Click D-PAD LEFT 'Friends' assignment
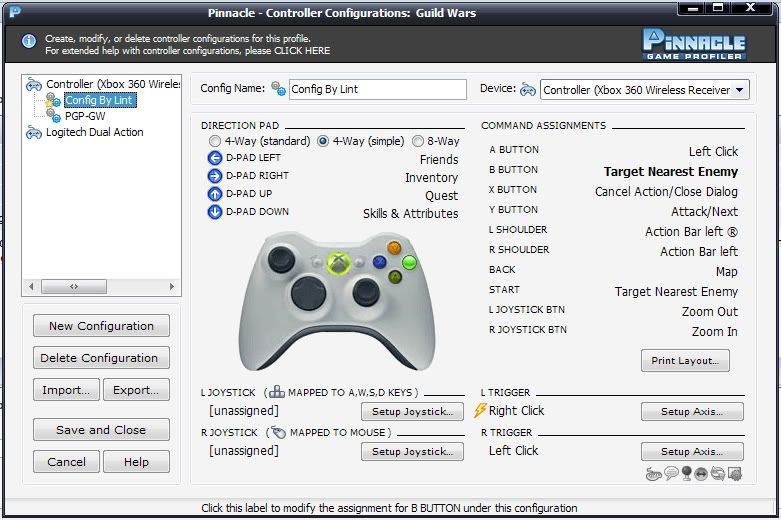Viewport: 781px width, 520px height. tap(439, 160)
